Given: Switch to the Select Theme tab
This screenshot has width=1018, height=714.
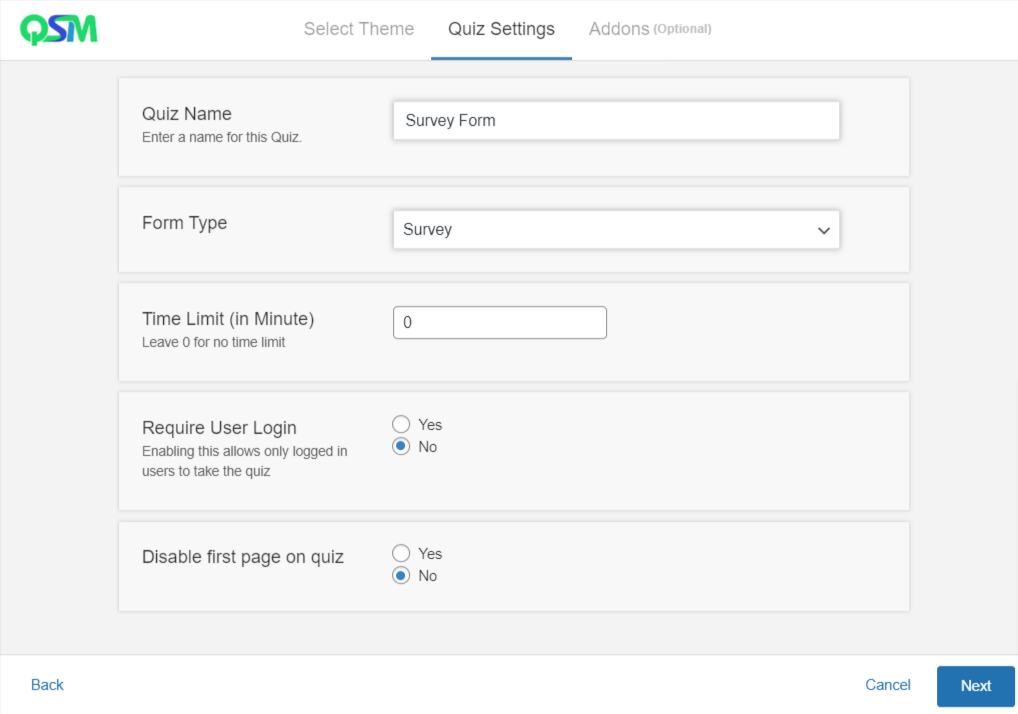Looking at the screenshot, I should 358,29.
